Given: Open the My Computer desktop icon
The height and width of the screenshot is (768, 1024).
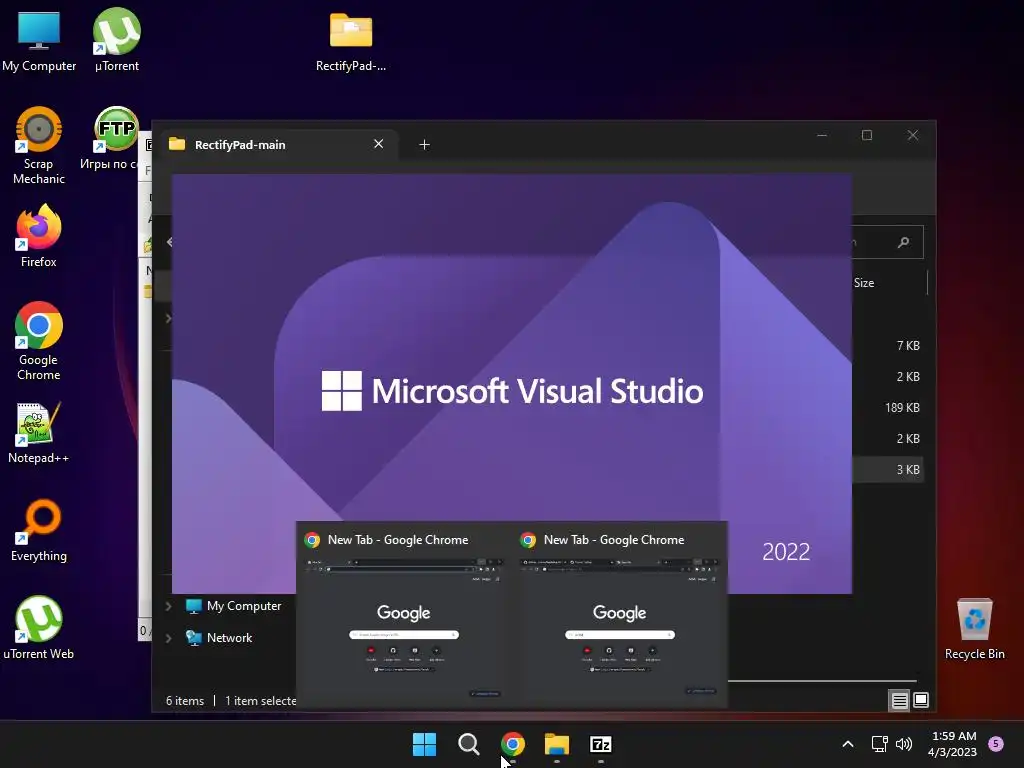Looking at the screenshot, I should pyautogui.click(x=39, y=39).
